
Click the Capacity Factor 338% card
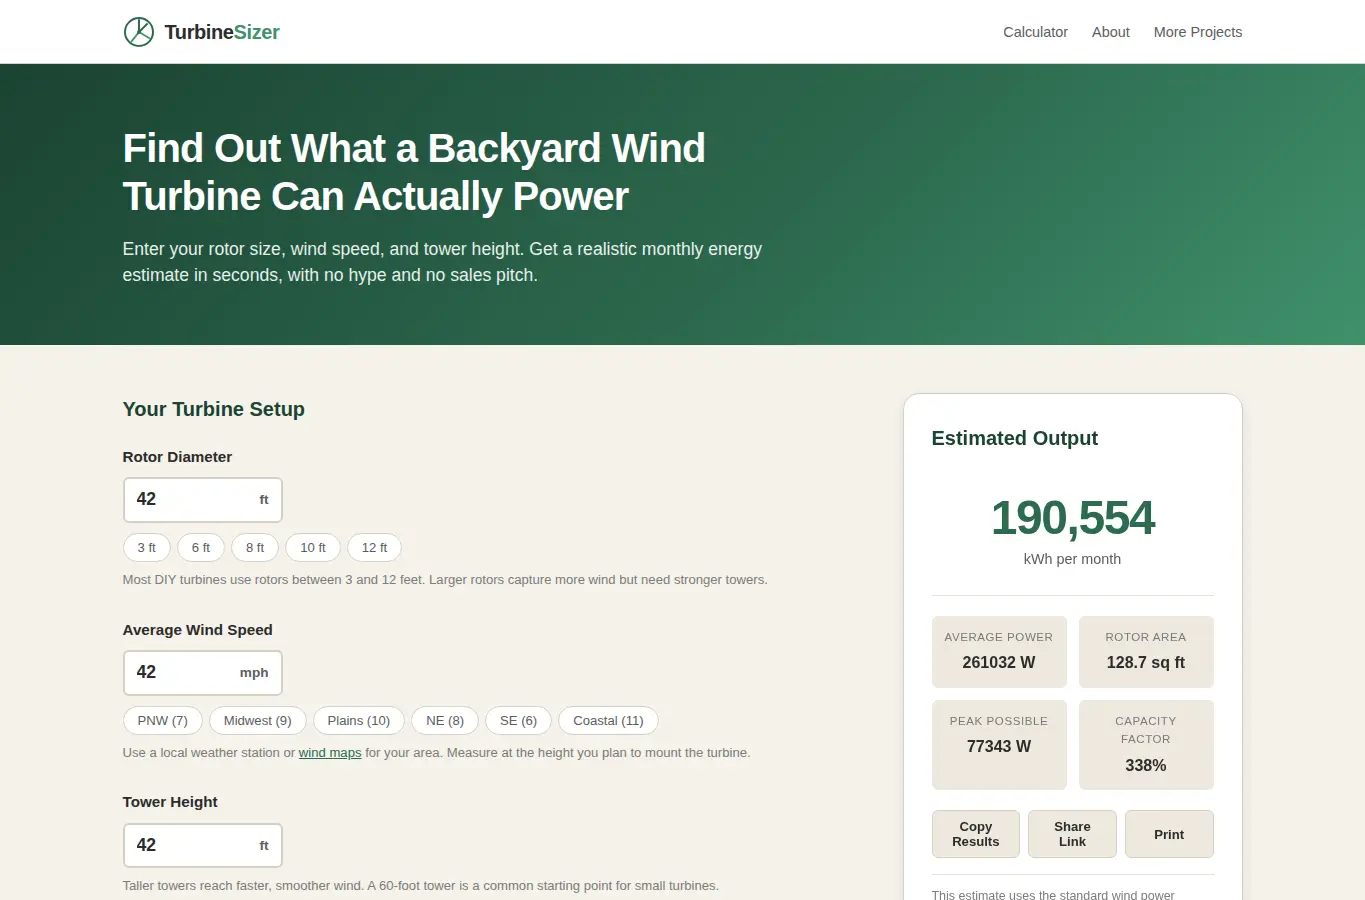tap(1146, 745)
